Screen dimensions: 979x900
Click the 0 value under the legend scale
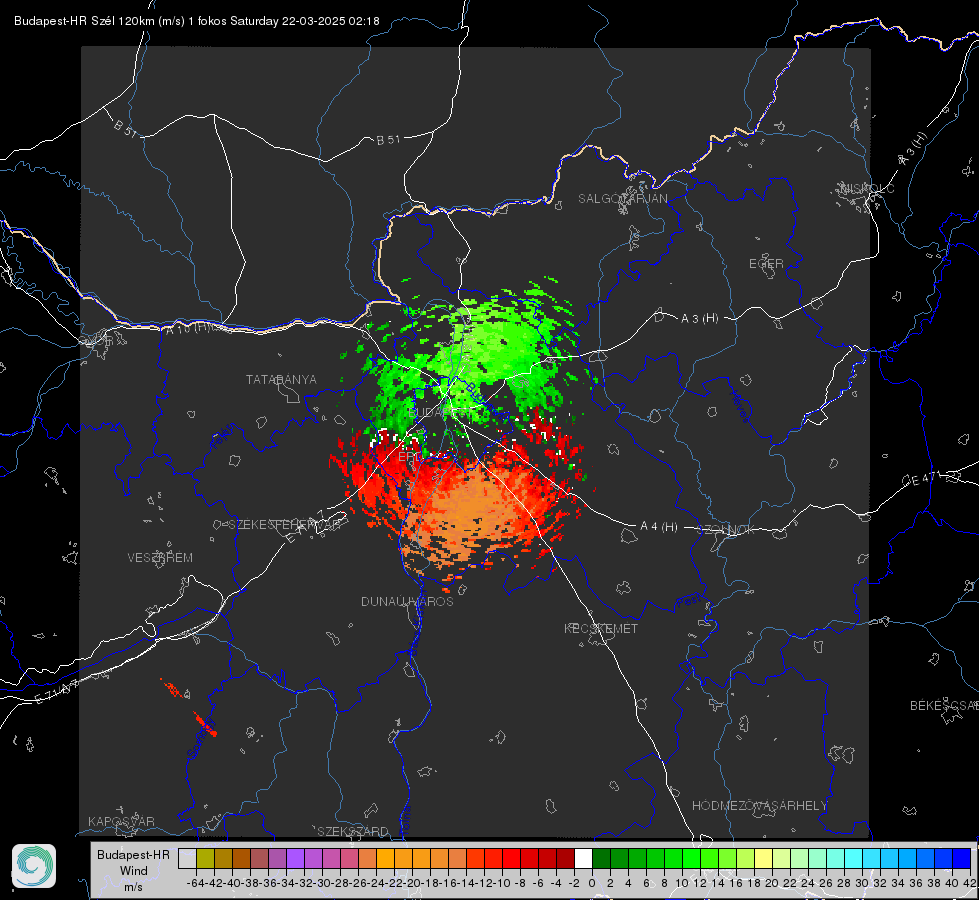(592, 883)
